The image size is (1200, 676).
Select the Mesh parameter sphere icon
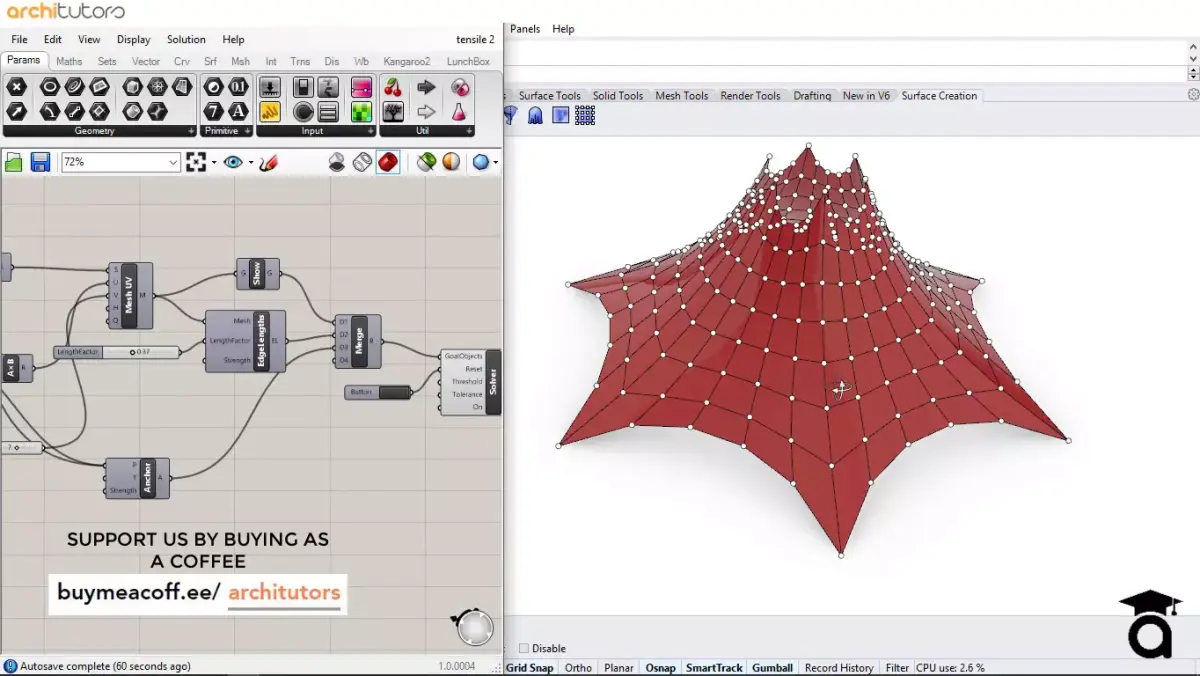158,87
